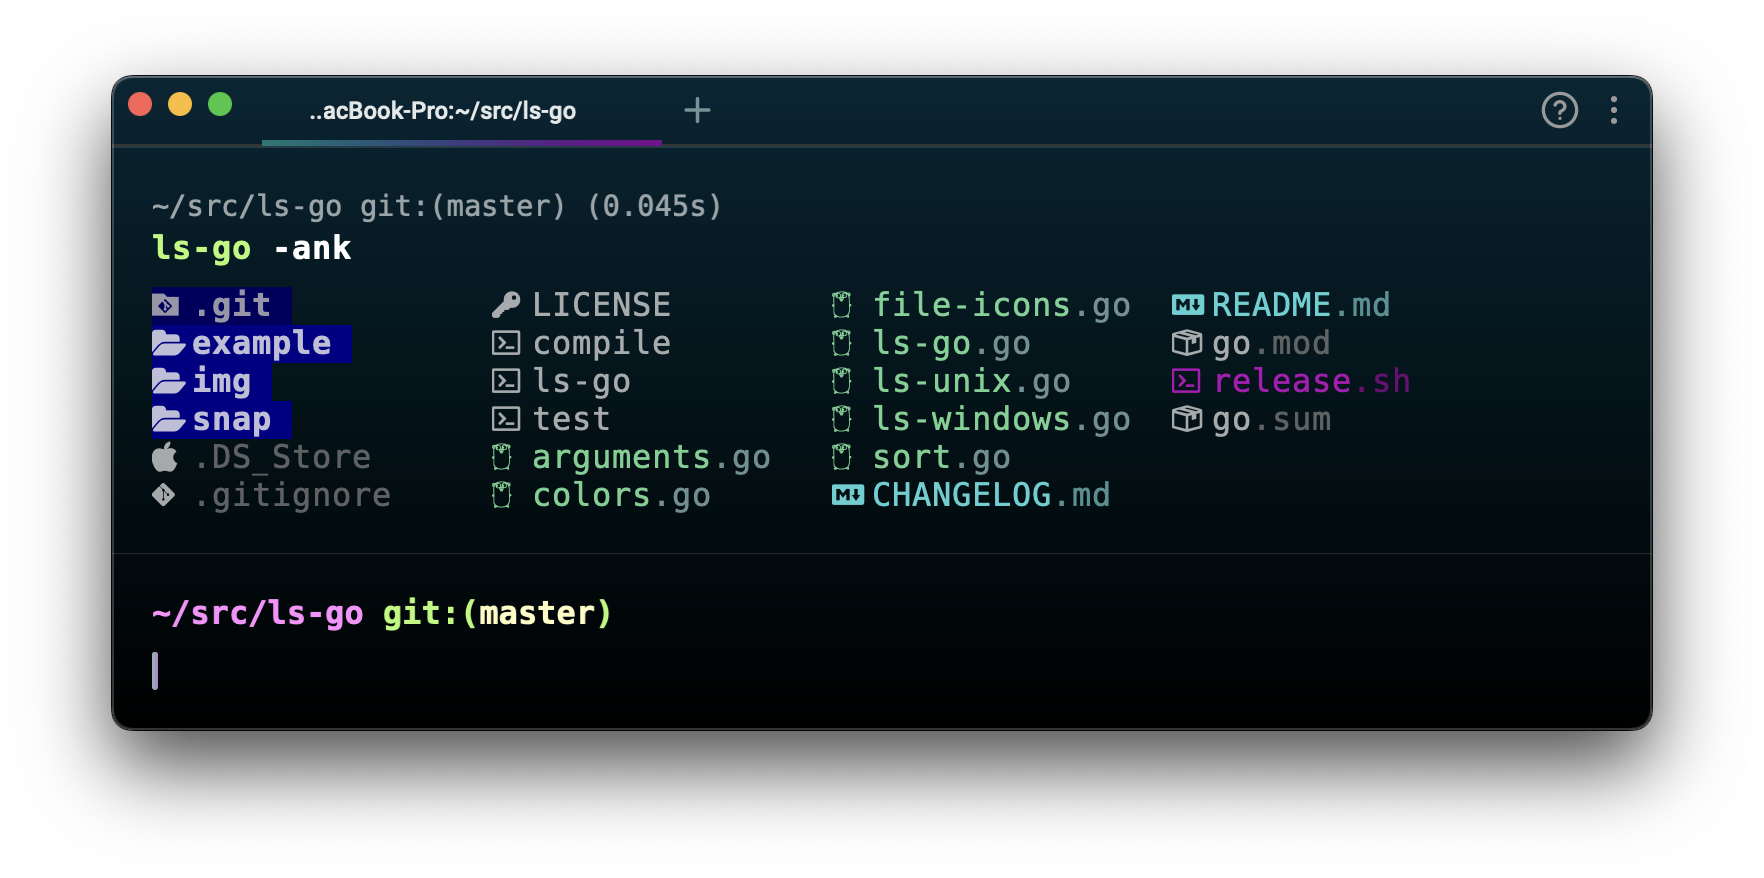Click the folder icon next to snap
The width and height of the screenshot is (1764, 878).
tap(168, 420)
